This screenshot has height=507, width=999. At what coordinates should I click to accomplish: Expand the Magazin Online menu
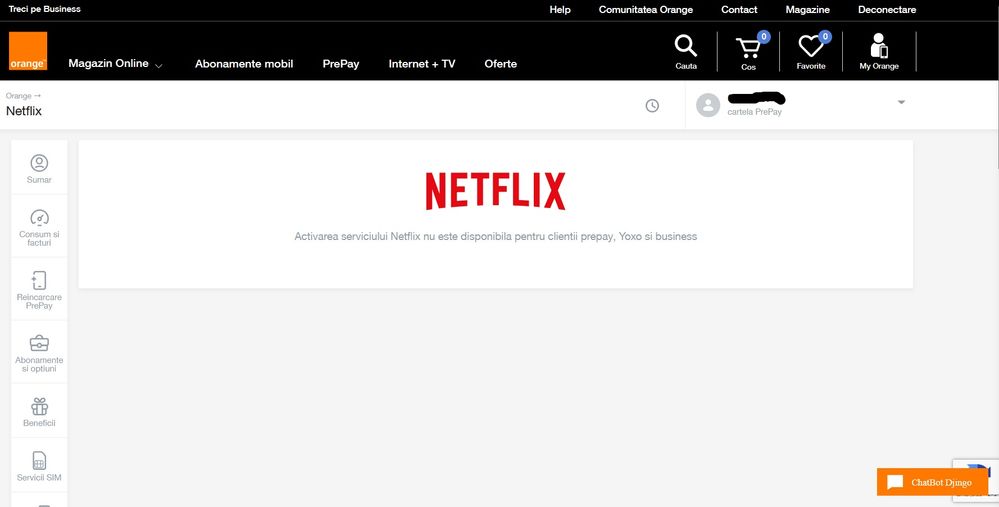click(x=115, y=64)
